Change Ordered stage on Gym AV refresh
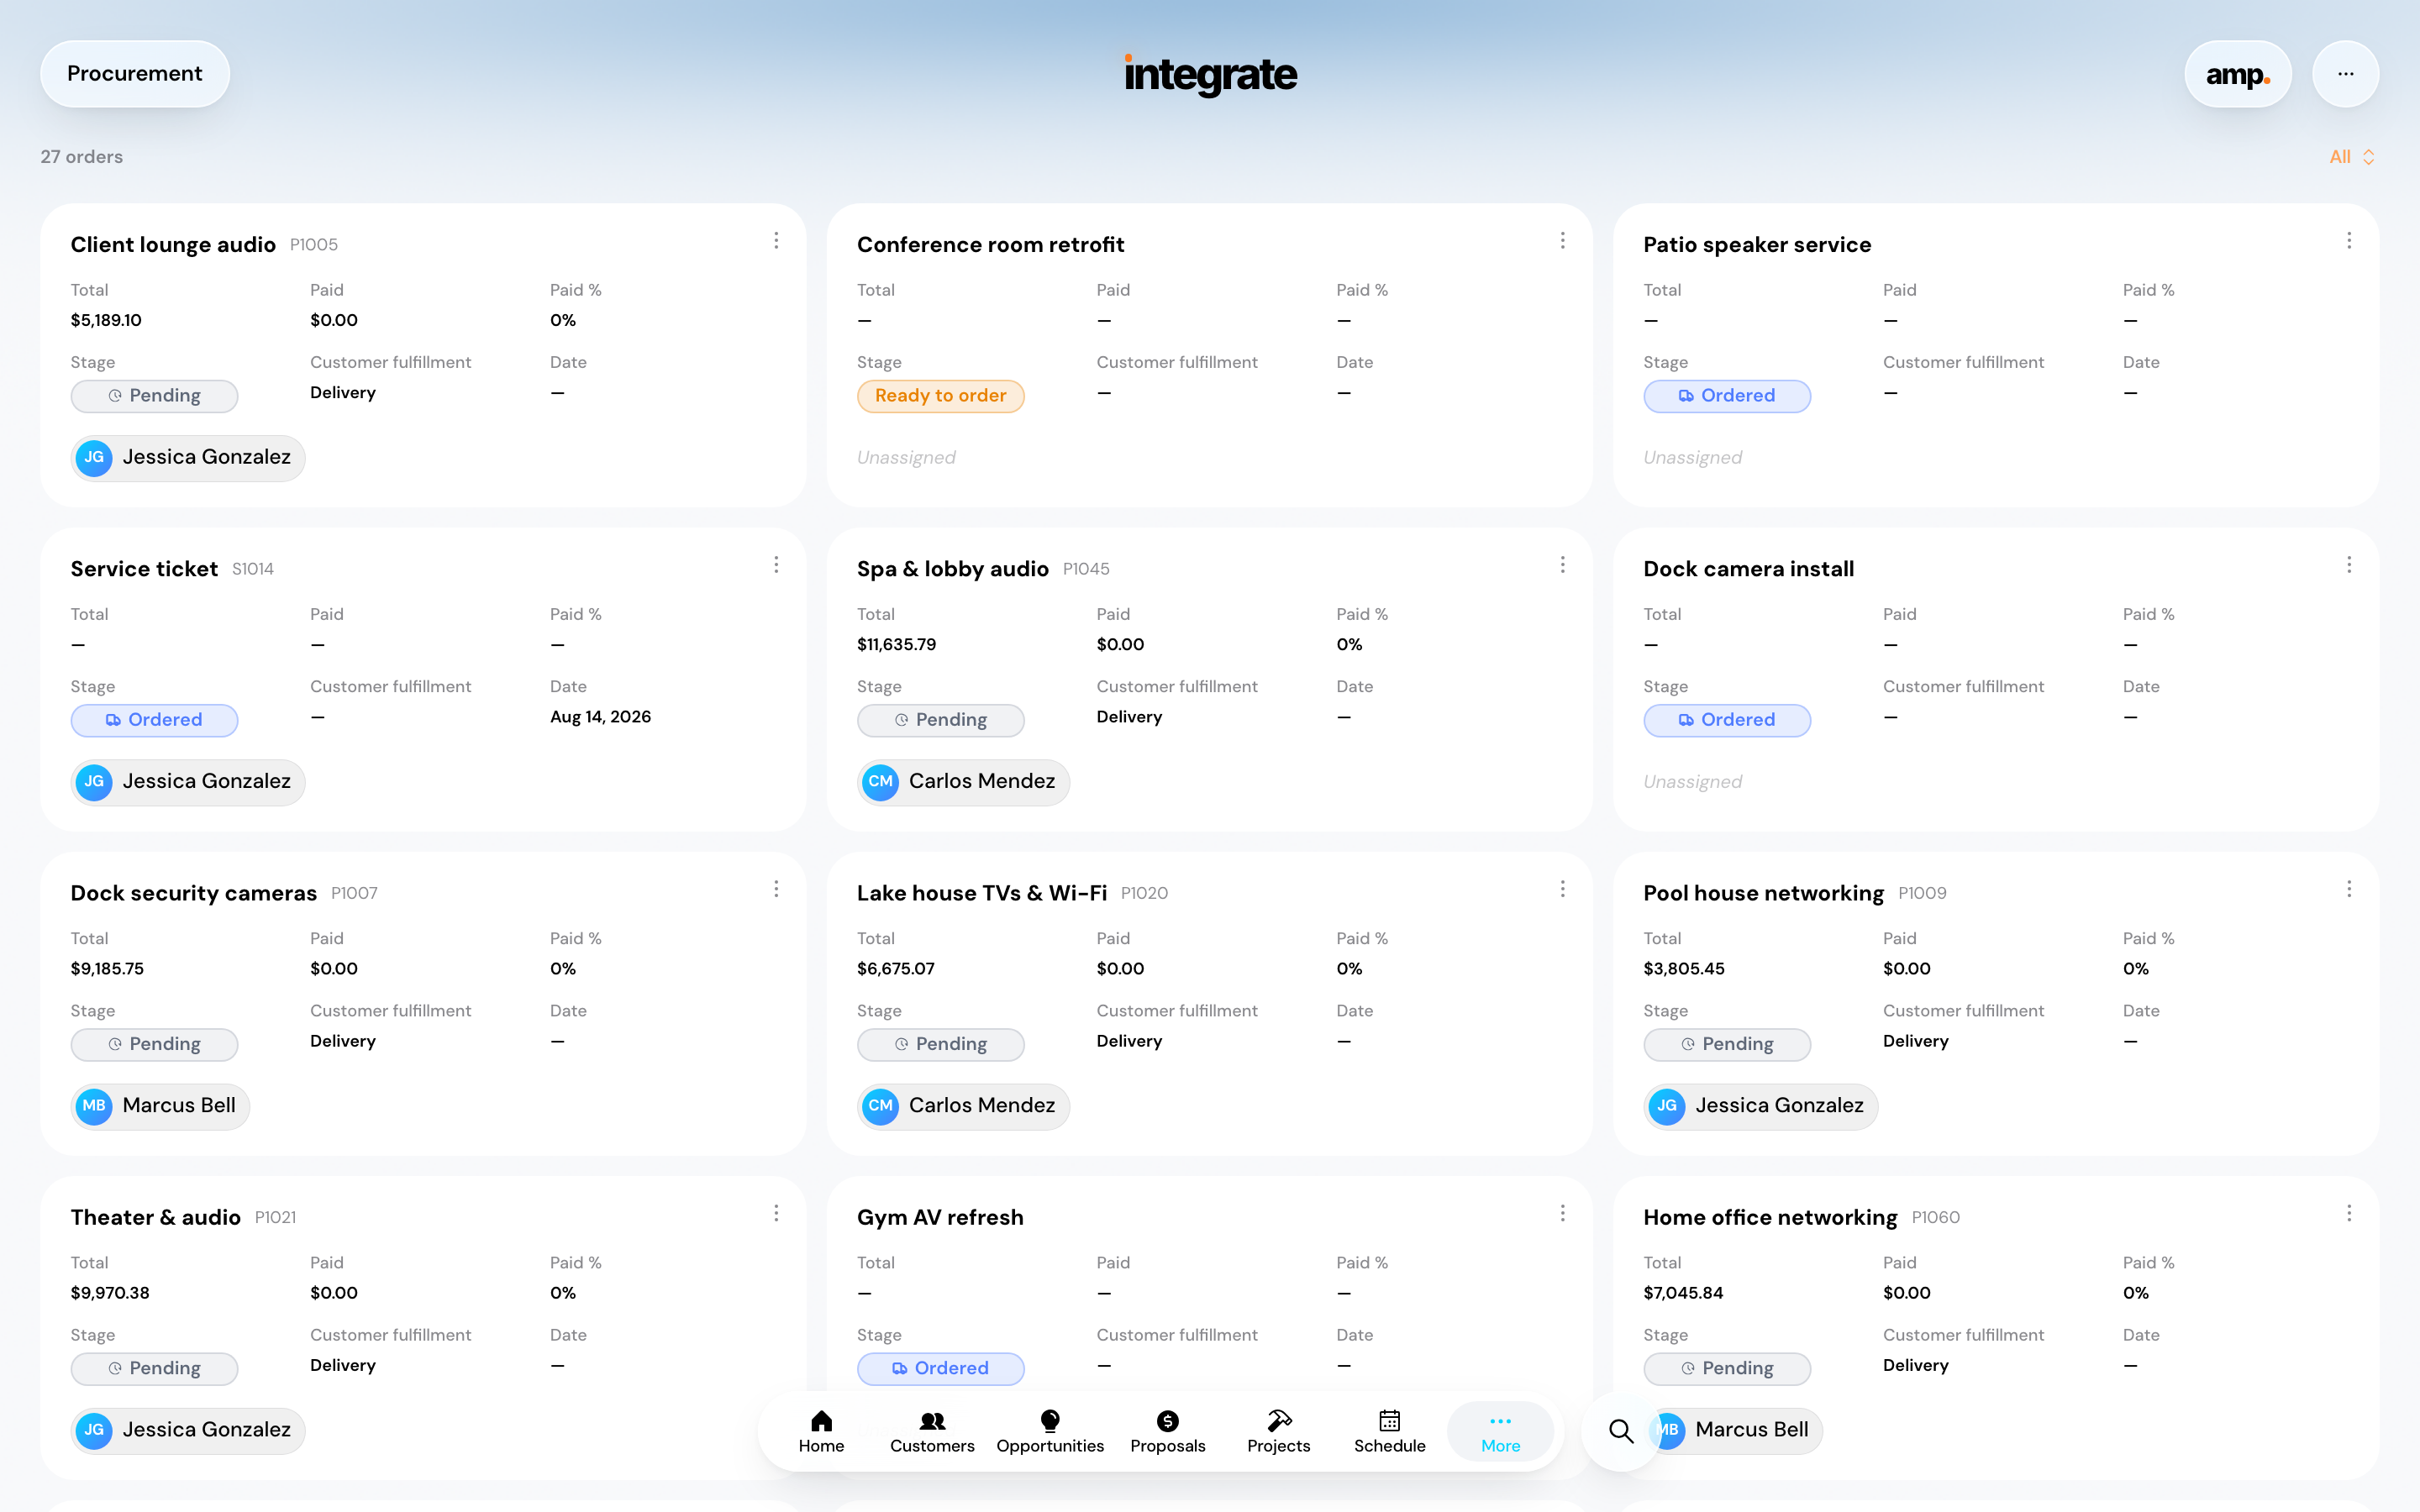 [x=940, y=1368]
